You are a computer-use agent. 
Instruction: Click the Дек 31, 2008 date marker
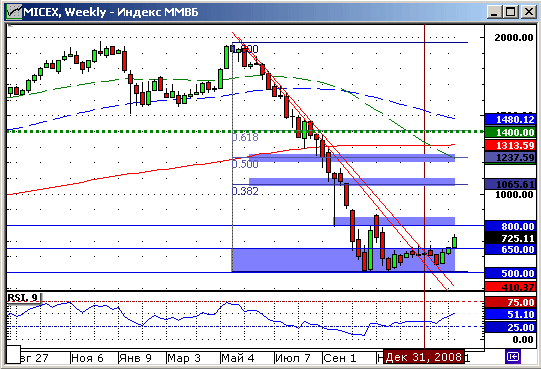point(423,357)
